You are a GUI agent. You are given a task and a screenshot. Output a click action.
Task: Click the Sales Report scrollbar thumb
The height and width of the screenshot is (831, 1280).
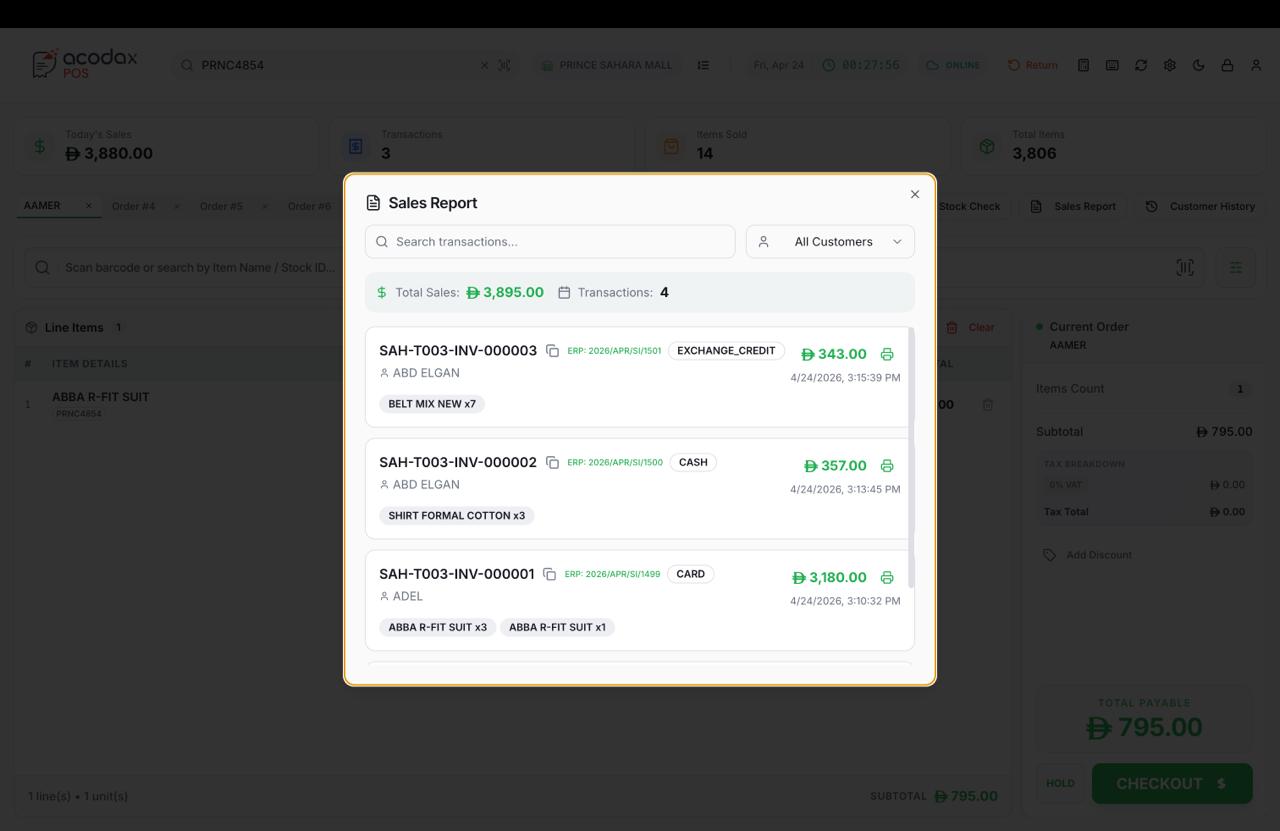tap(911, 457)
